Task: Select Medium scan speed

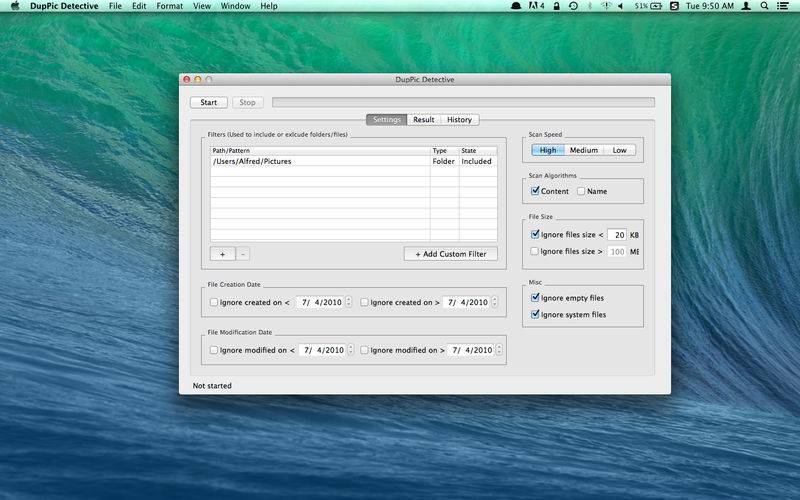Action: click(584, 150)
